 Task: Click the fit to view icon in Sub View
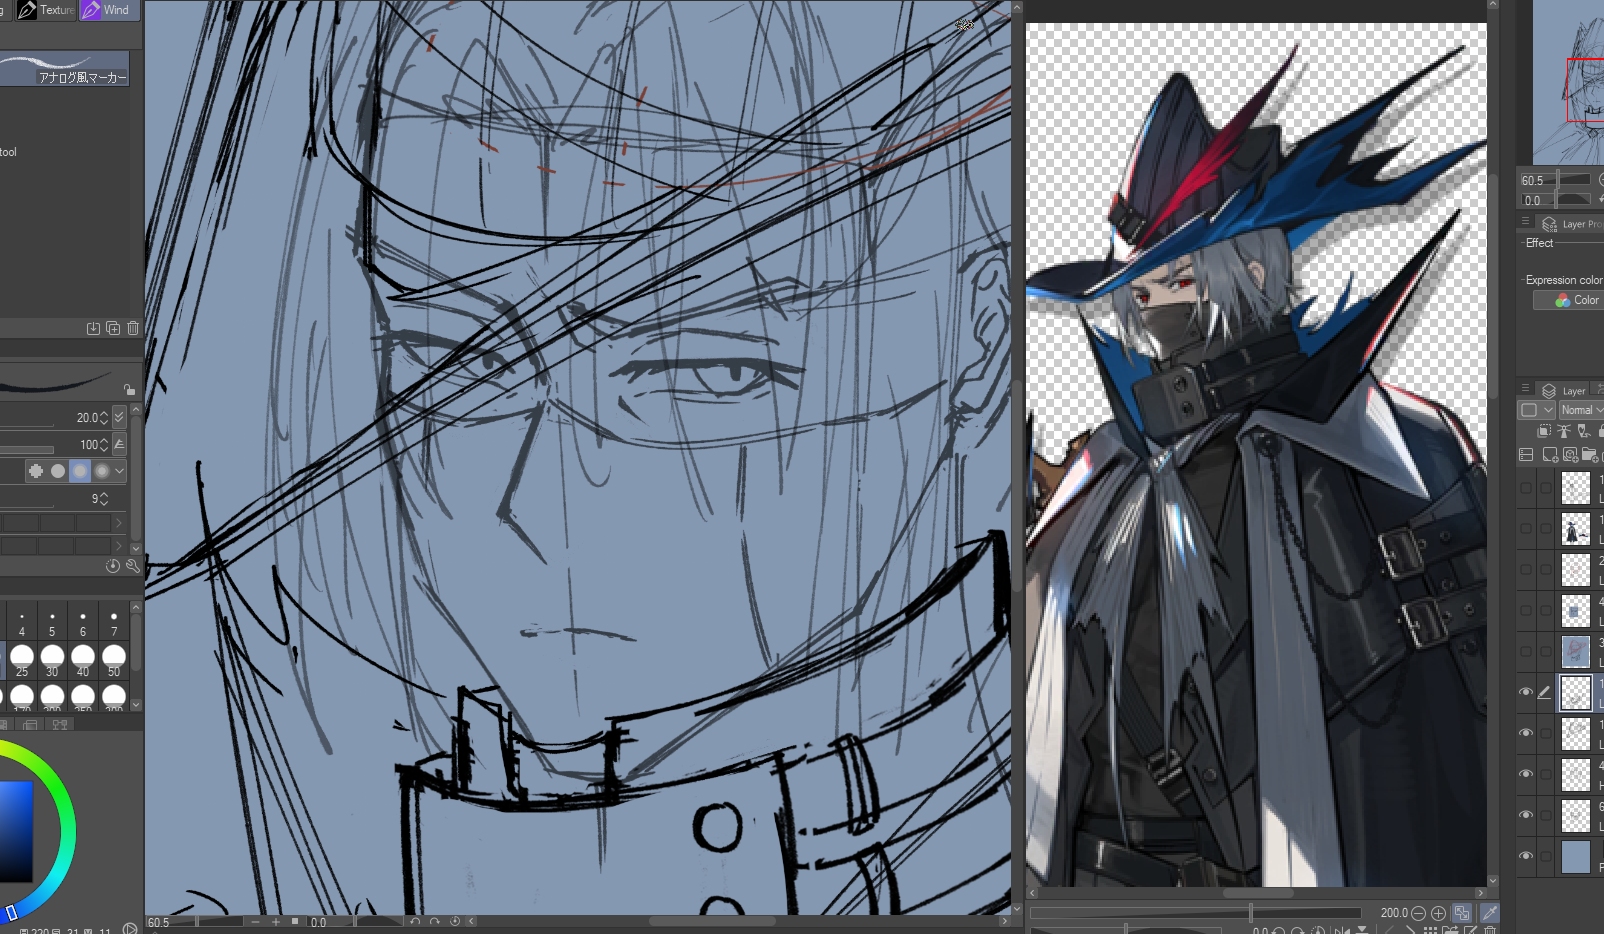point(1462,913)
